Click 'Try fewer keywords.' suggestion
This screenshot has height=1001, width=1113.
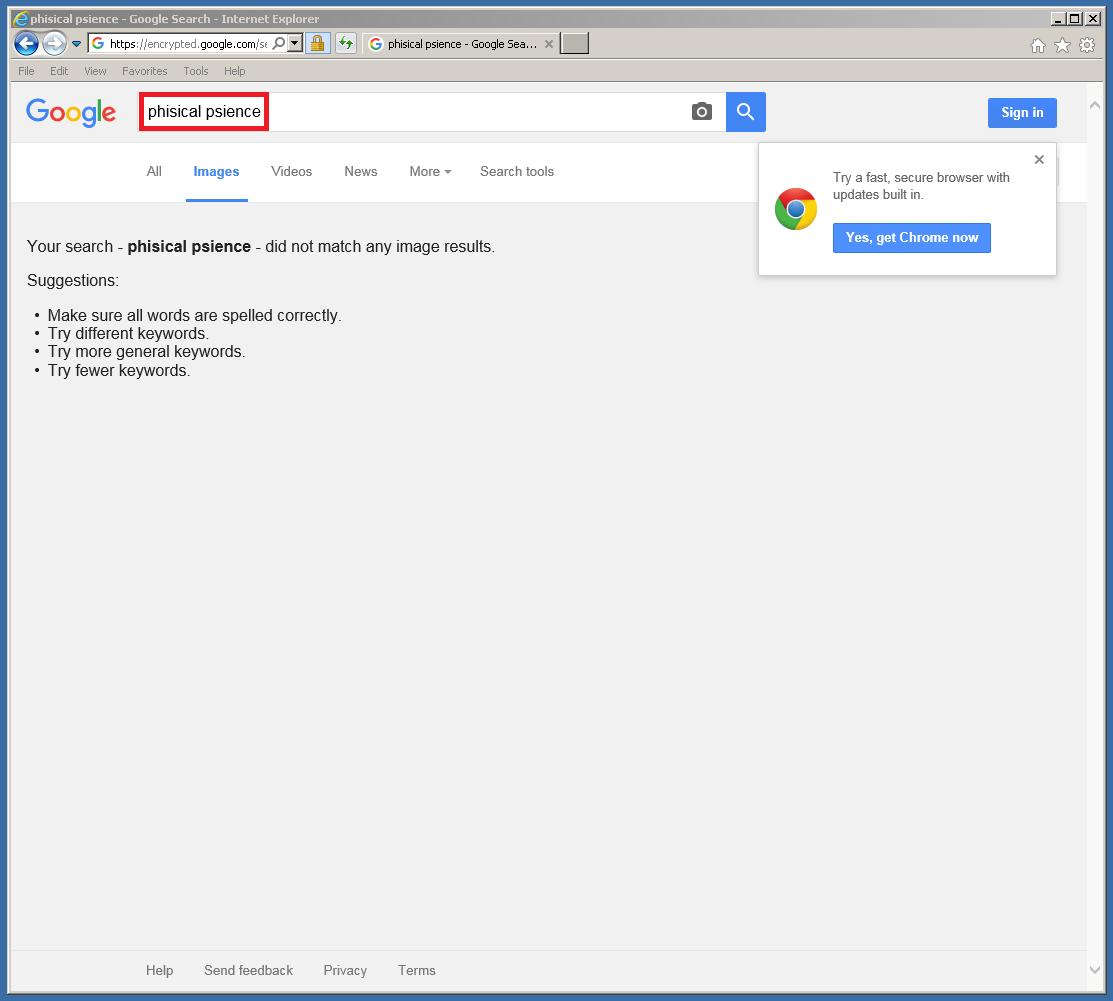(x=119, y=371)
